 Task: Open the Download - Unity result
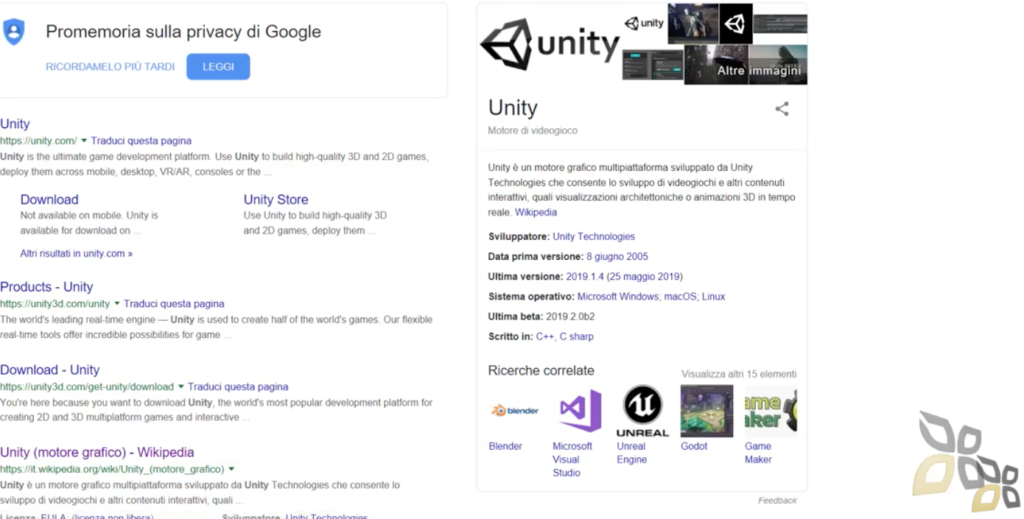coord(50,370)
